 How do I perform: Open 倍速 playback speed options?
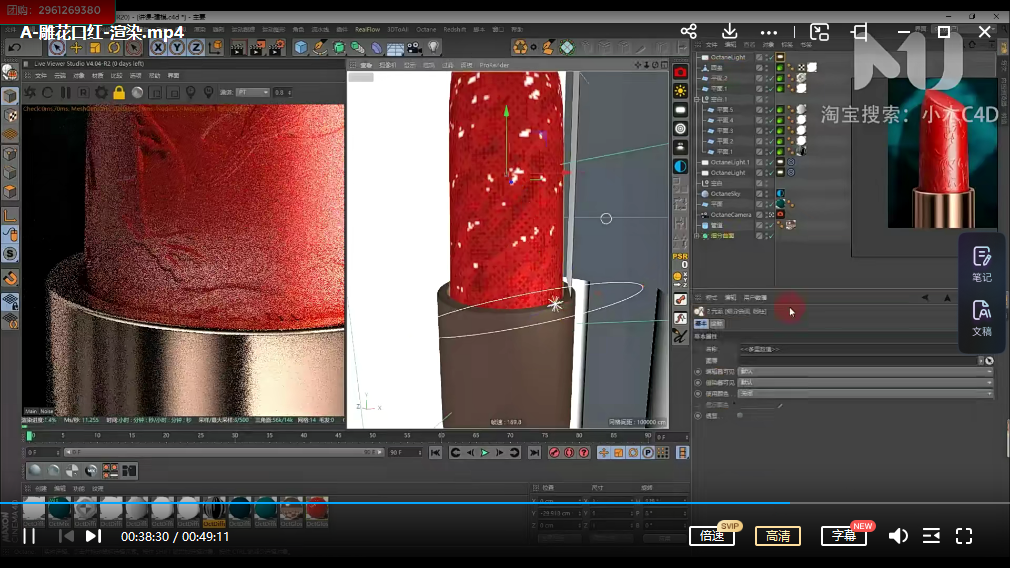[x=712, y=536]
